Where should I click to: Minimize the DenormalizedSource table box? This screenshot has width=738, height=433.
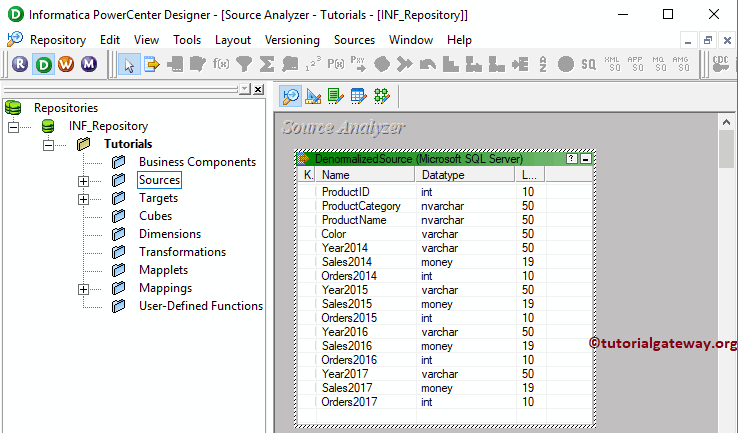585,159
